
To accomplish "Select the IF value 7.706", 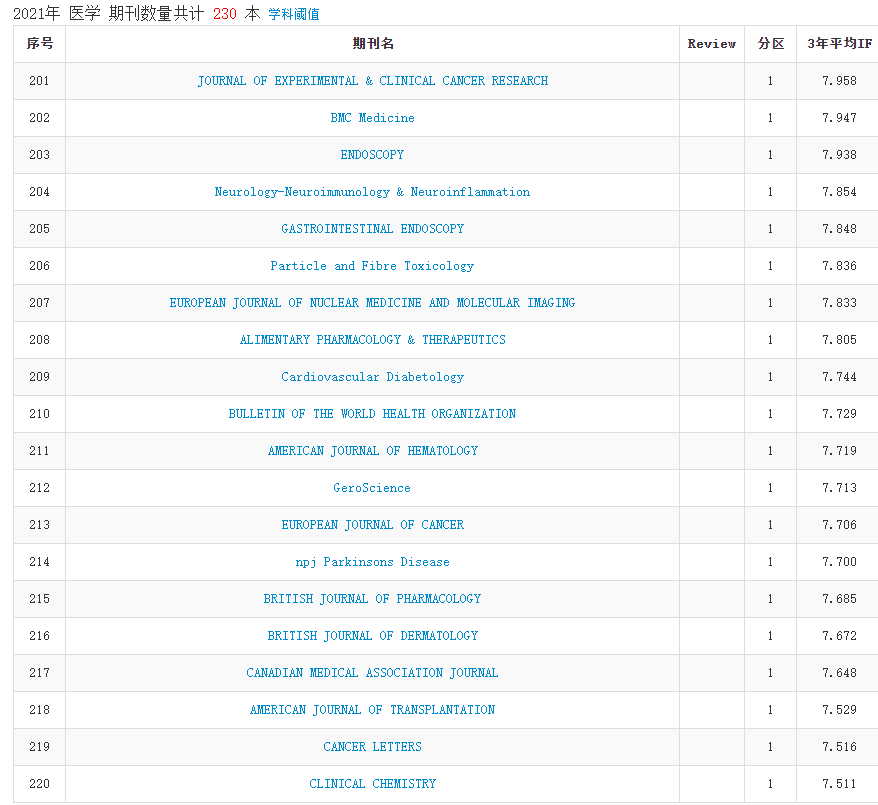I will click(x=839, y=525).
